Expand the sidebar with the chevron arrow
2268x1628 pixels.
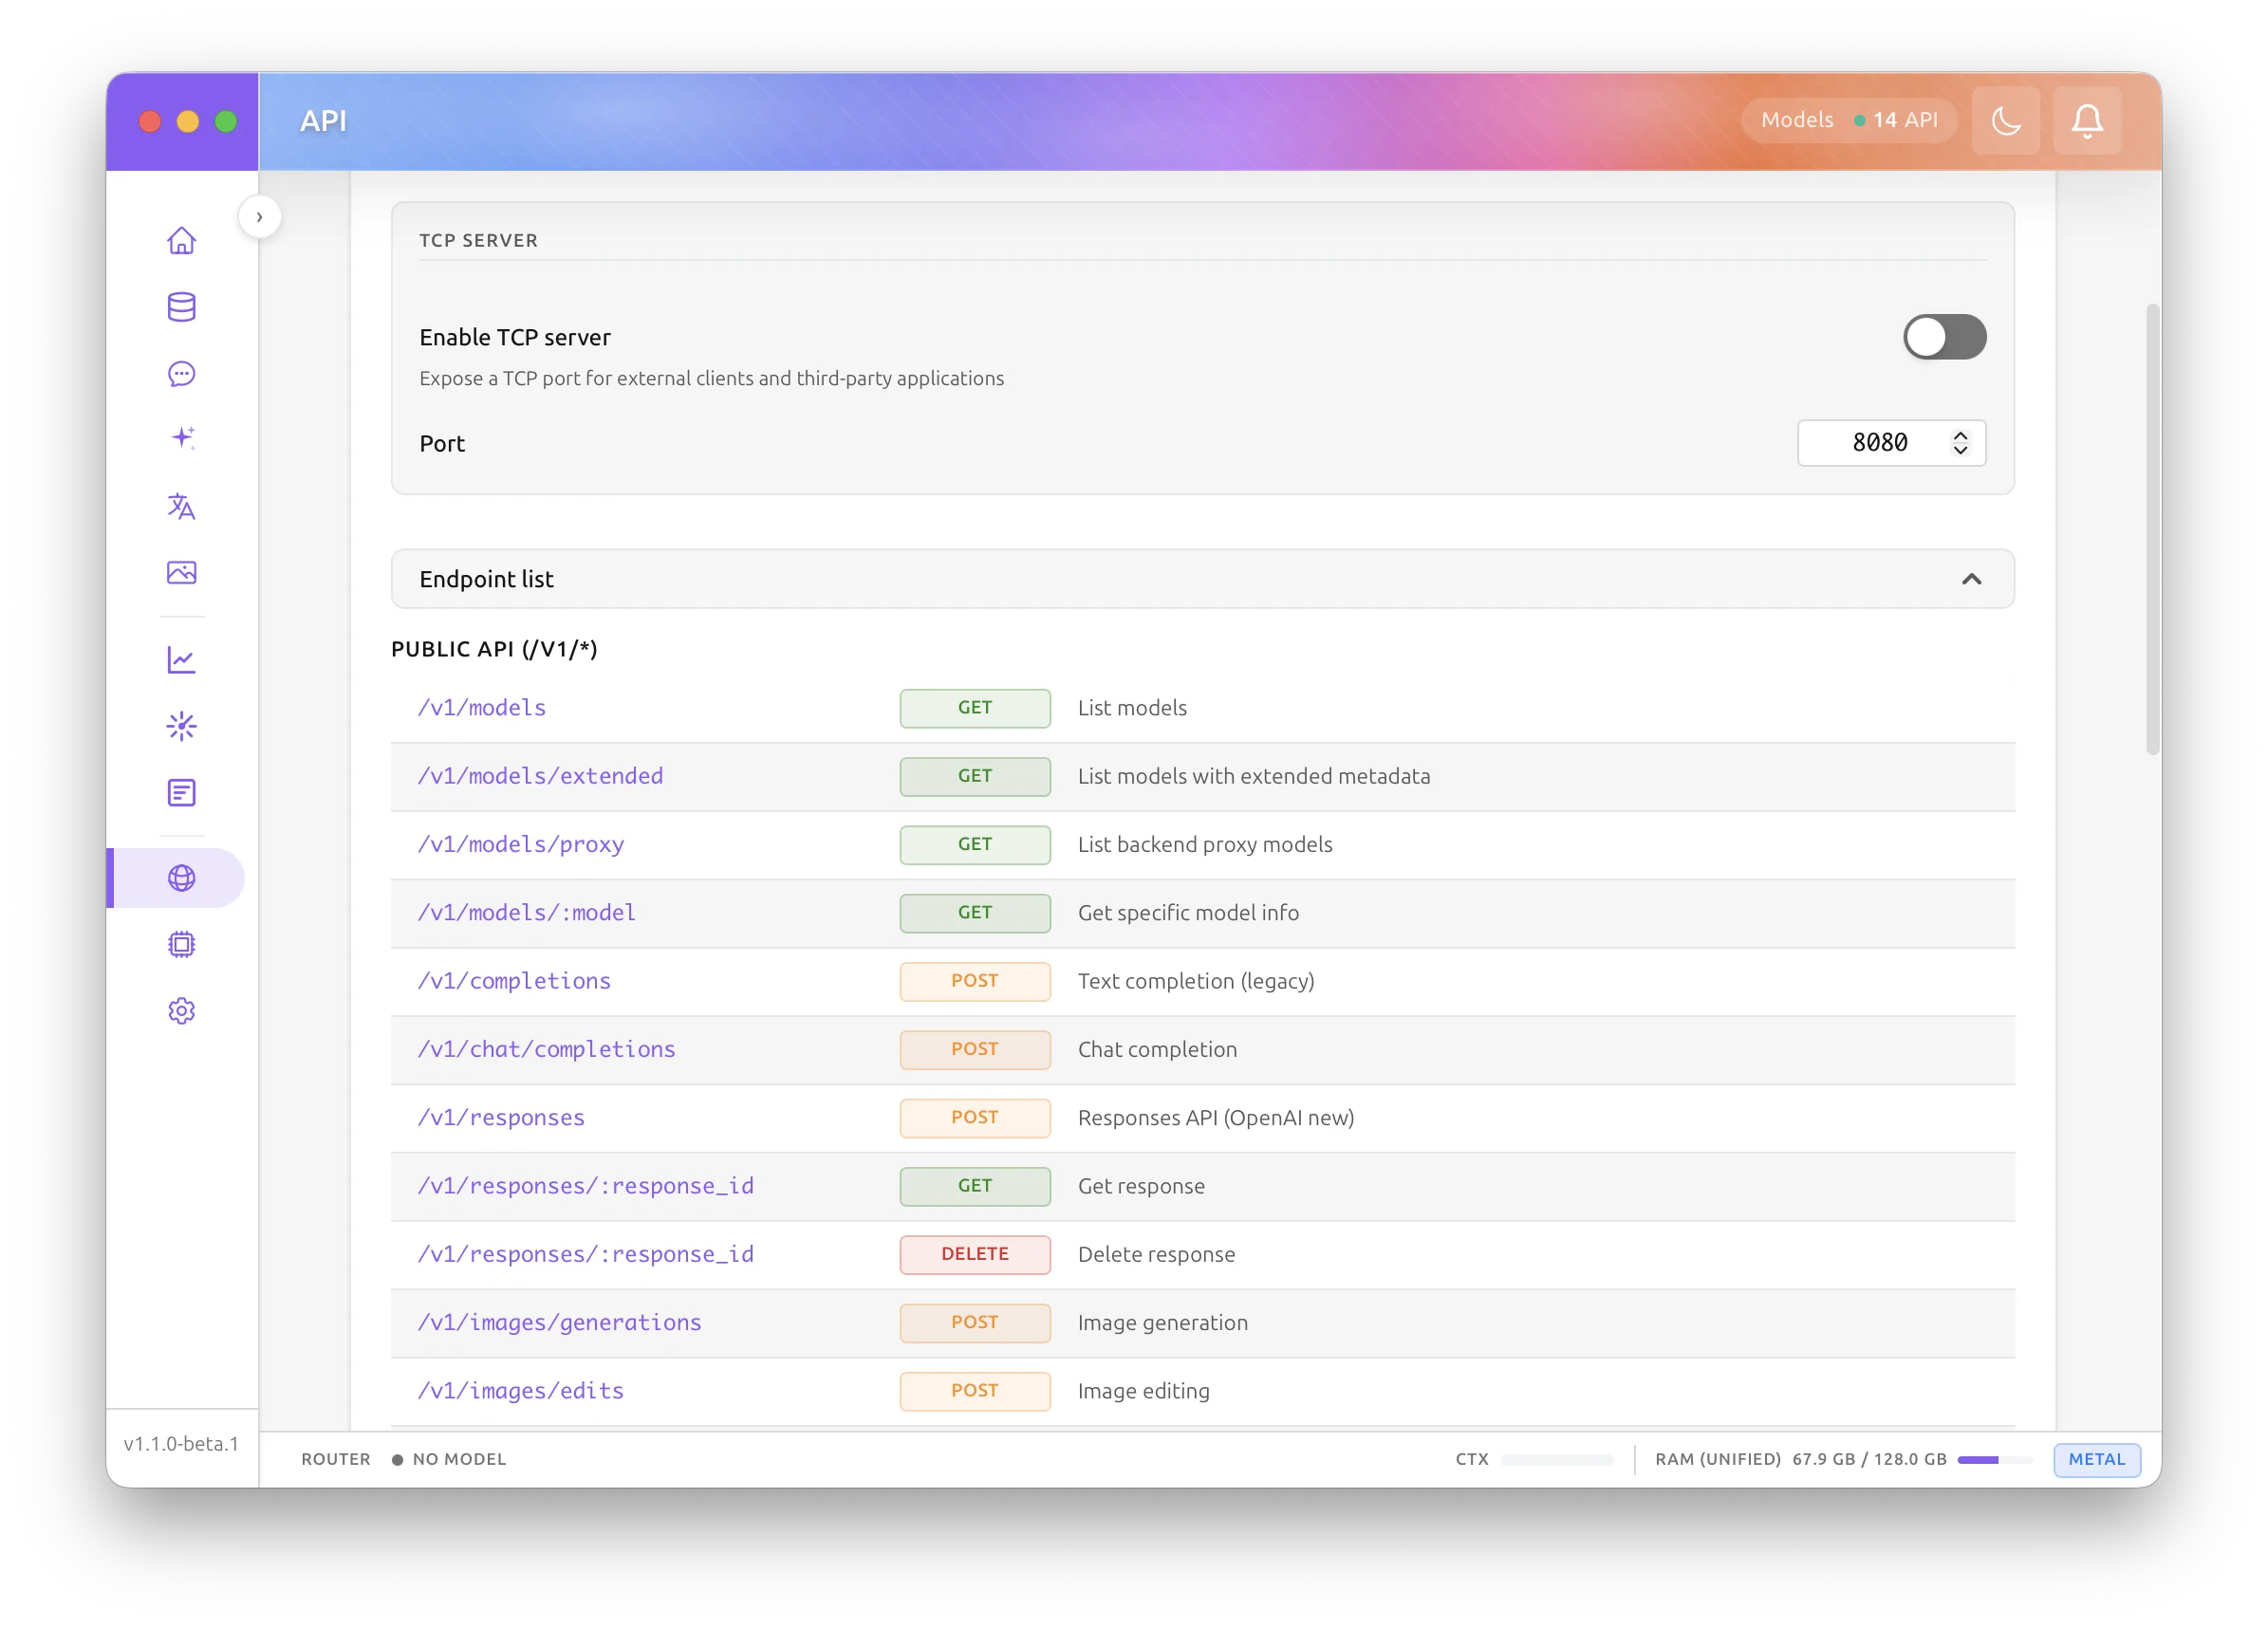pyautogui.click(x=260, y=216)
